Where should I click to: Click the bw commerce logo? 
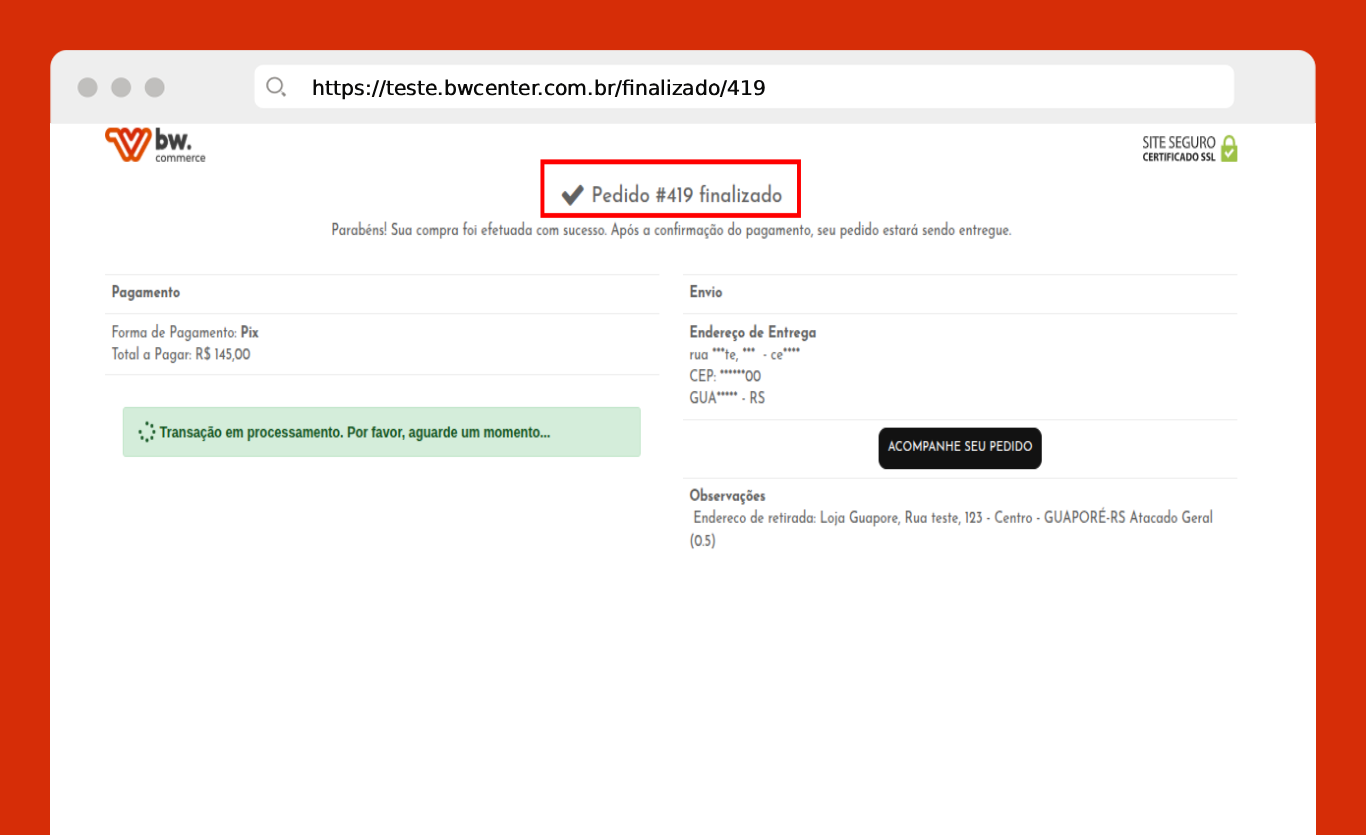coord(155,145)
